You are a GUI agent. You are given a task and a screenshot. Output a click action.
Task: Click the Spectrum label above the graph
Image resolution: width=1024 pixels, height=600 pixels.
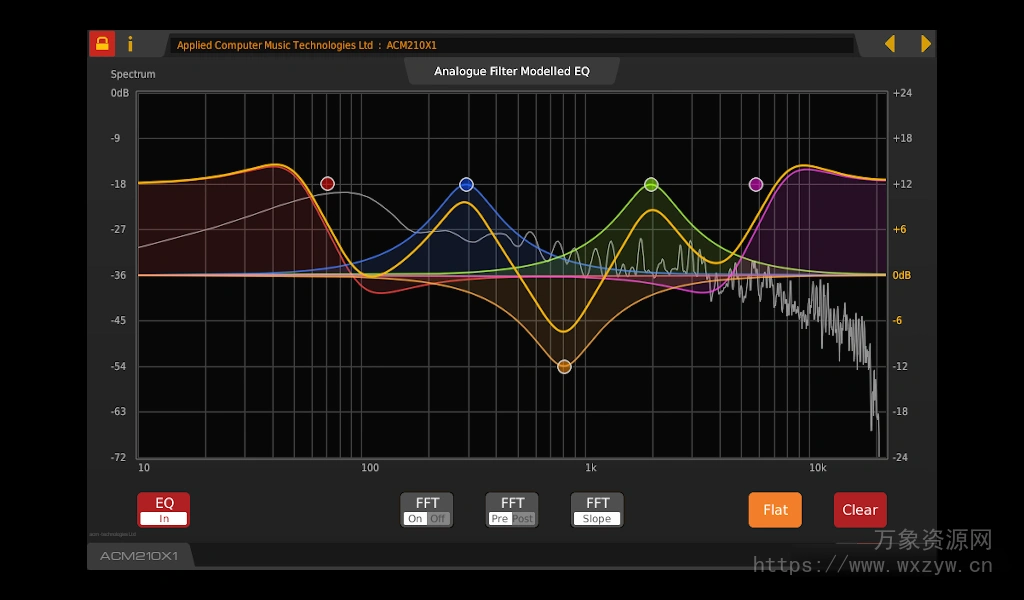[135, 74]
